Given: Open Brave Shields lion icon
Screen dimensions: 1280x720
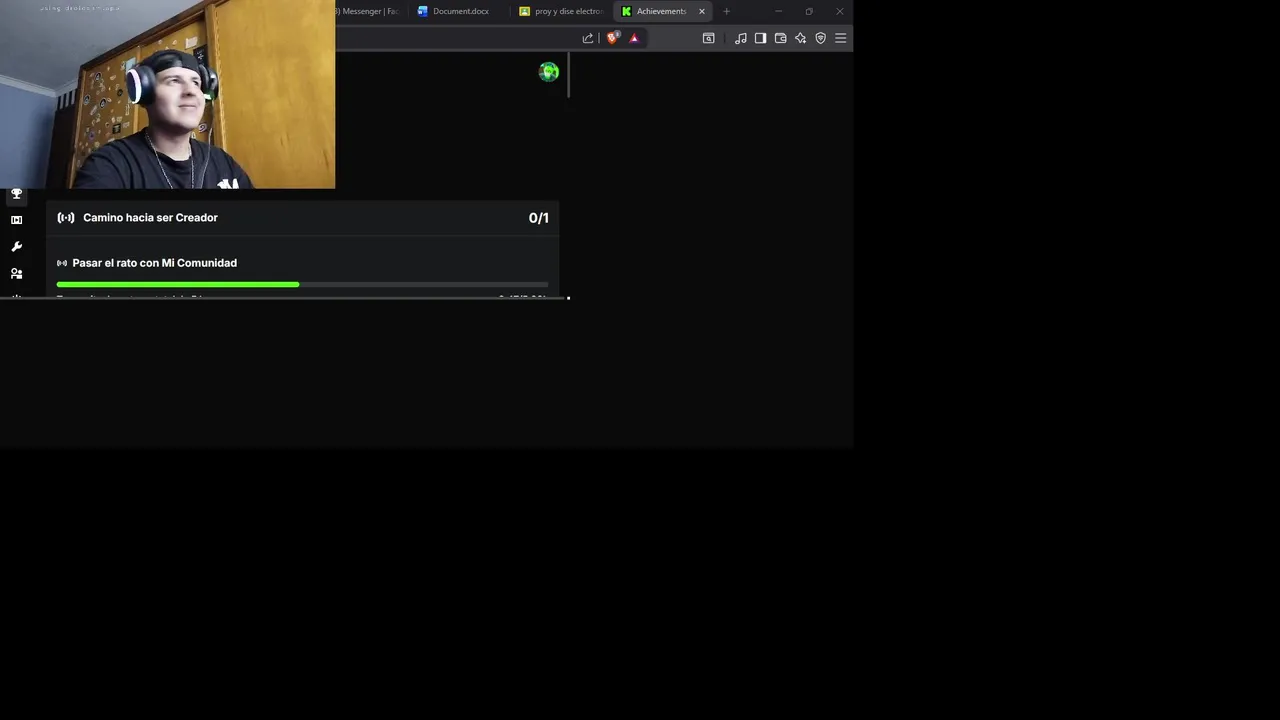Looking at the screenshot, I should [613, 38].
